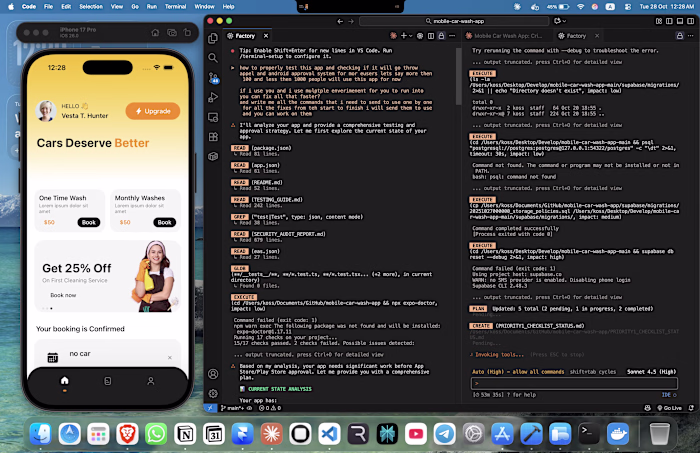
Task: Split the left editor group
Action: pos(431,36)
